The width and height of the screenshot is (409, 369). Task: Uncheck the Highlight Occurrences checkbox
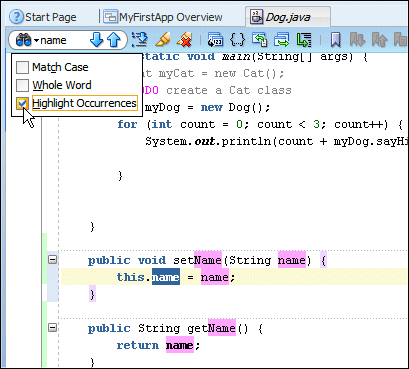[x=22, y=103]
